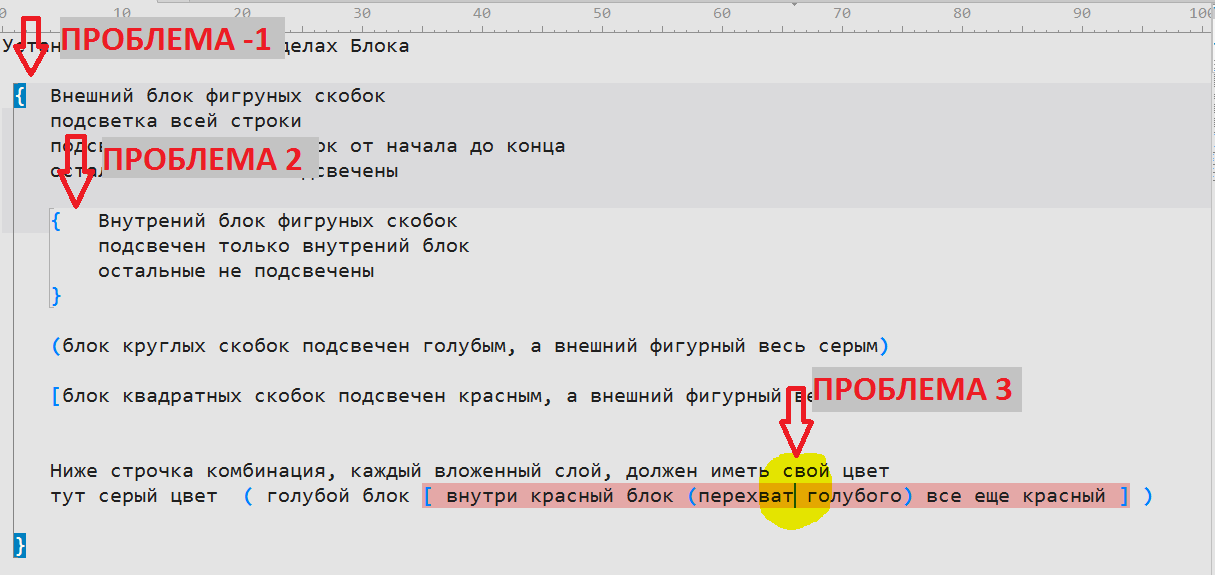
Task: Click the closing square bracket after красный
Action: tap(1124, 496)
